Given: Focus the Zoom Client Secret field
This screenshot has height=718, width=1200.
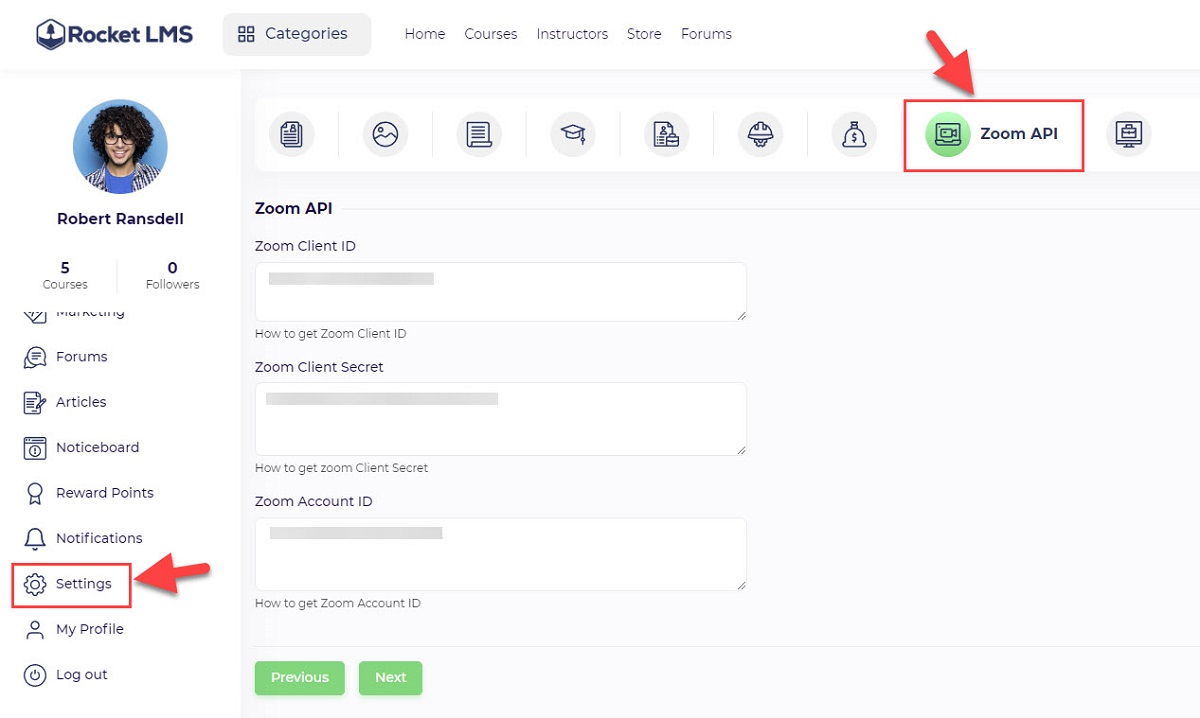Looking at the screenshot, I should coord(500,419).
